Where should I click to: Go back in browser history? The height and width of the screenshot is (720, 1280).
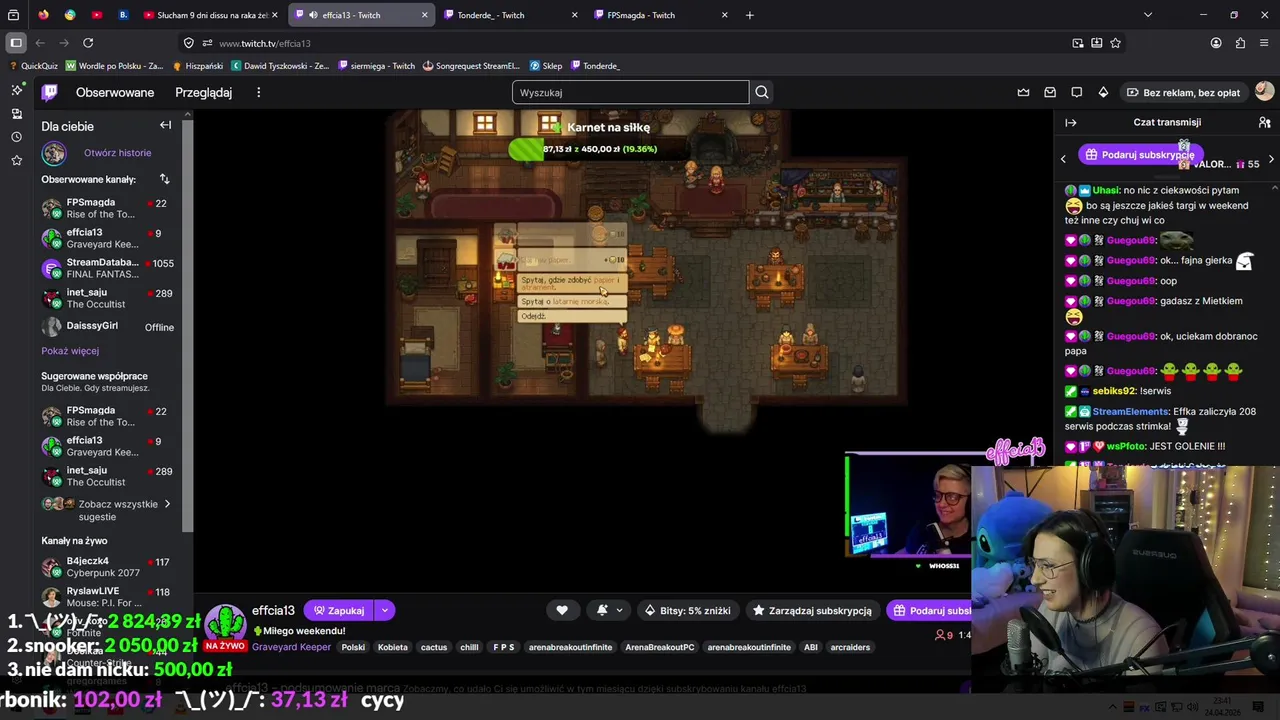[x=40, y=43]
